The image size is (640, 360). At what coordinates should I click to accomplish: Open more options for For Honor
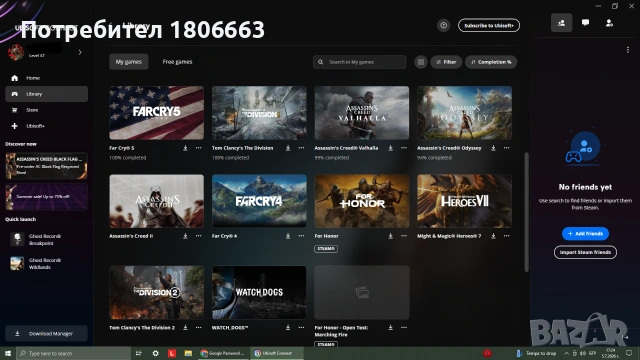(404, 236)
